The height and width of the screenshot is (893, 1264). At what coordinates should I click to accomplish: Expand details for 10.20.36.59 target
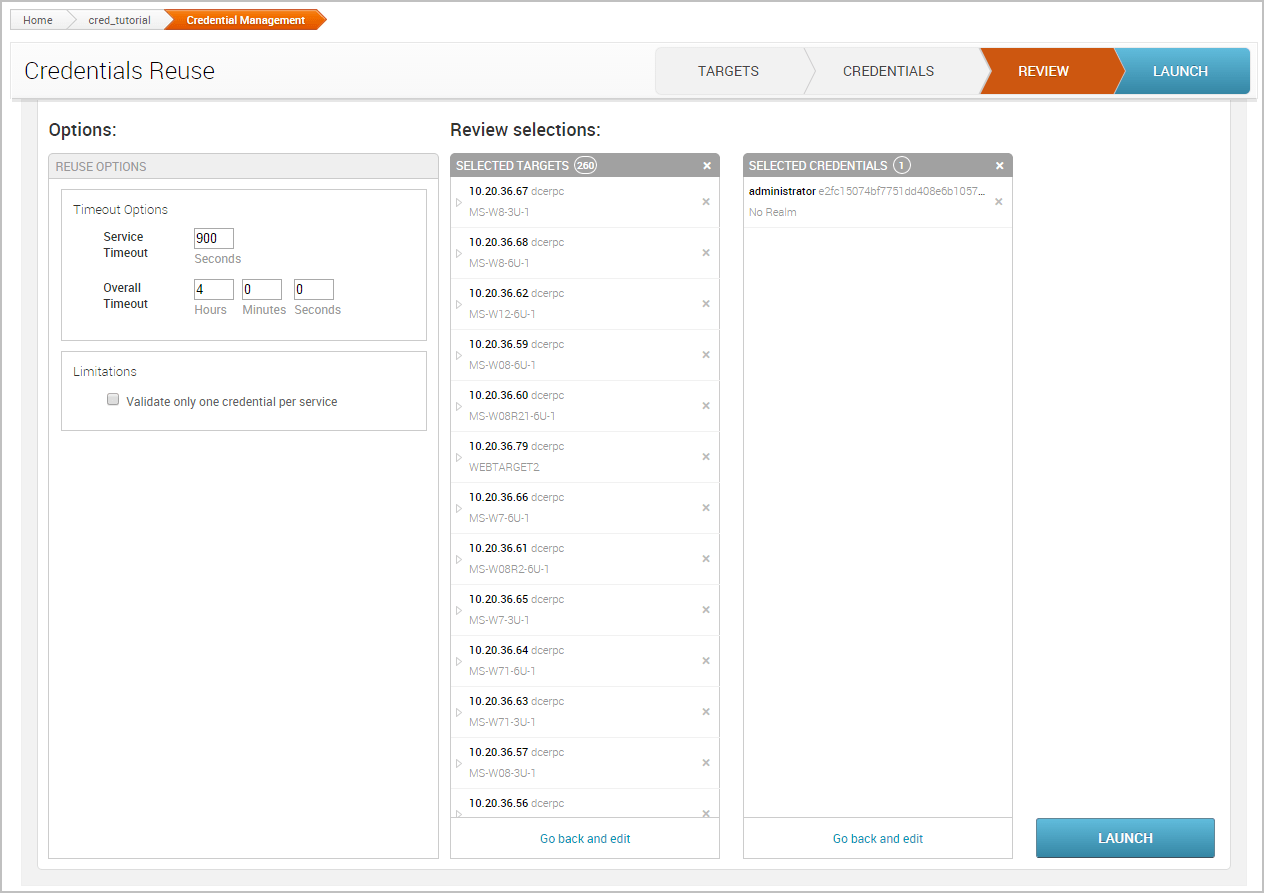pyautogui.click(x=459, y=355)
